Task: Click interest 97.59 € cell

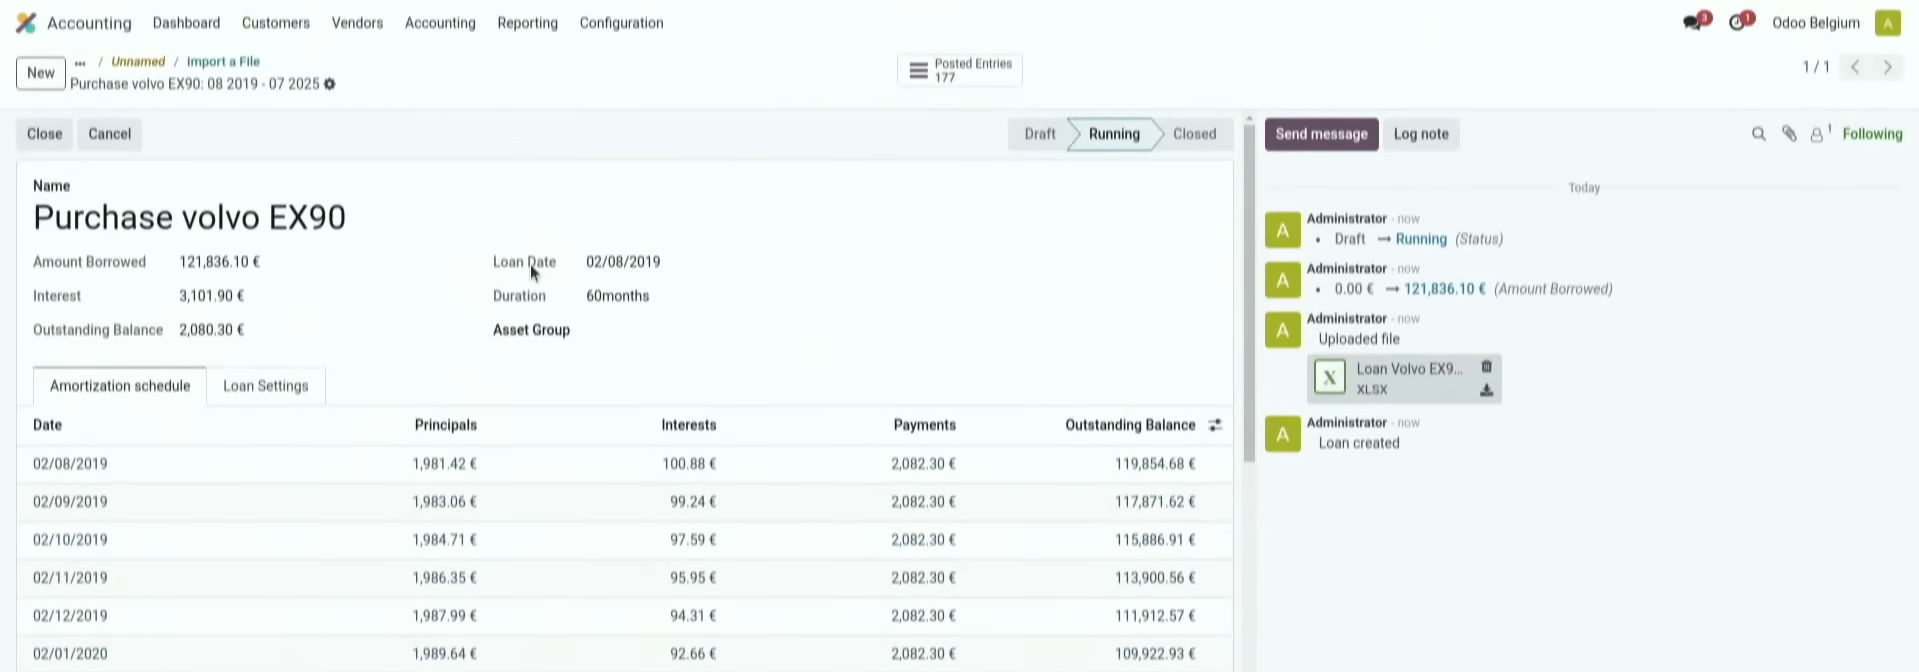Action: (693, 540)
